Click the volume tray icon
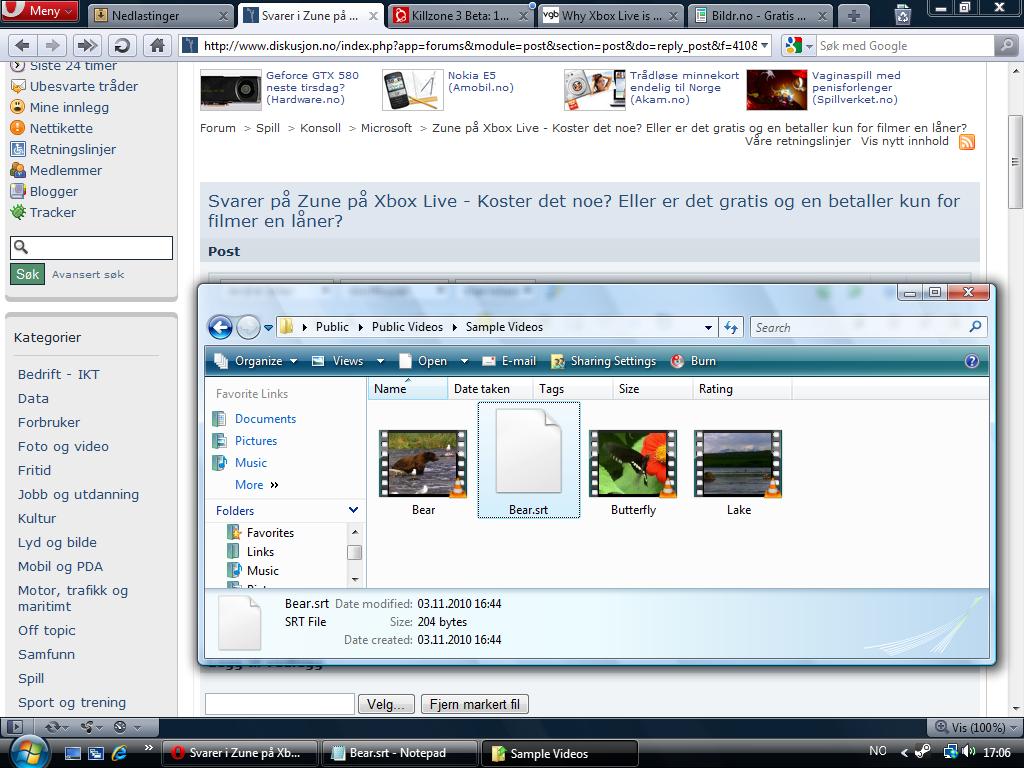Image resolution: width=1024 pixels, height=768 pixels. tap(969, 752)
